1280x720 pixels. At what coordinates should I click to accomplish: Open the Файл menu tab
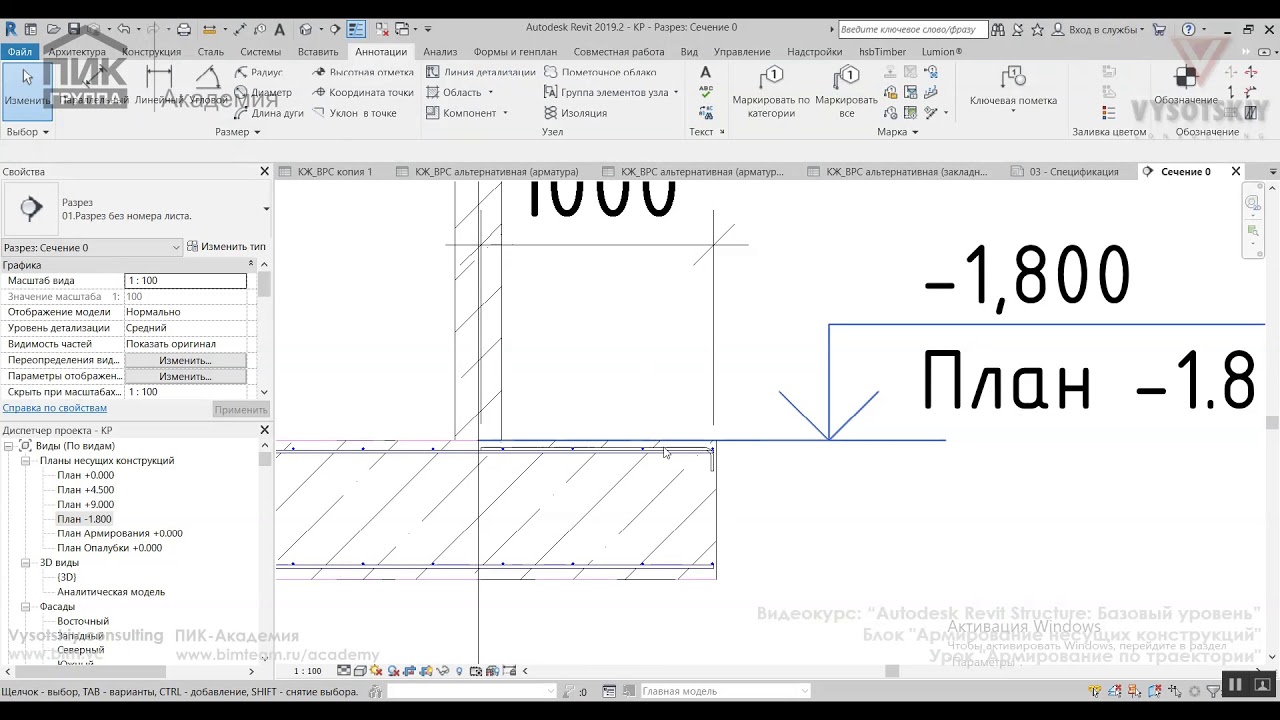(x=19, y=51)
